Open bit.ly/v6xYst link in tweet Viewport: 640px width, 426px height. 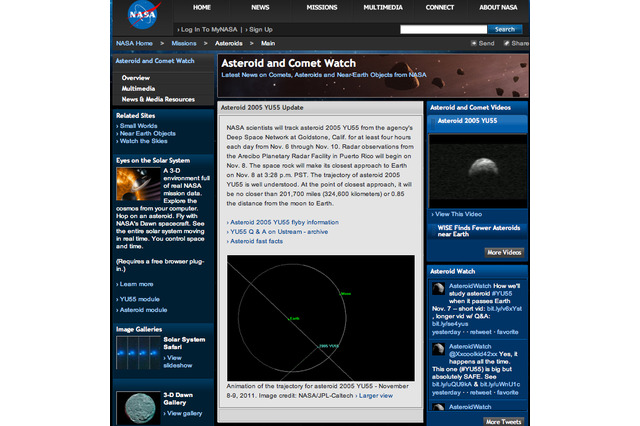coord(504,308)
